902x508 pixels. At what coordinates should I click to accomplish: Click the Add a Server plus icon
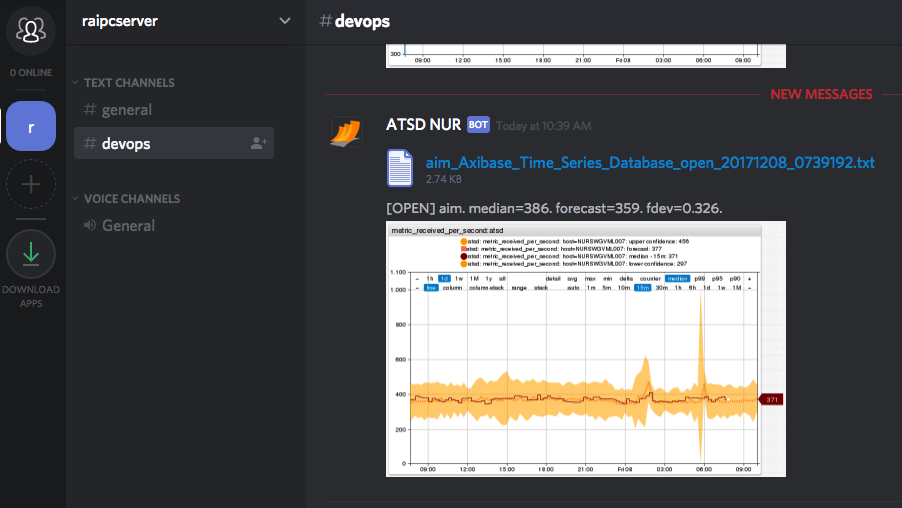point(31,184)
